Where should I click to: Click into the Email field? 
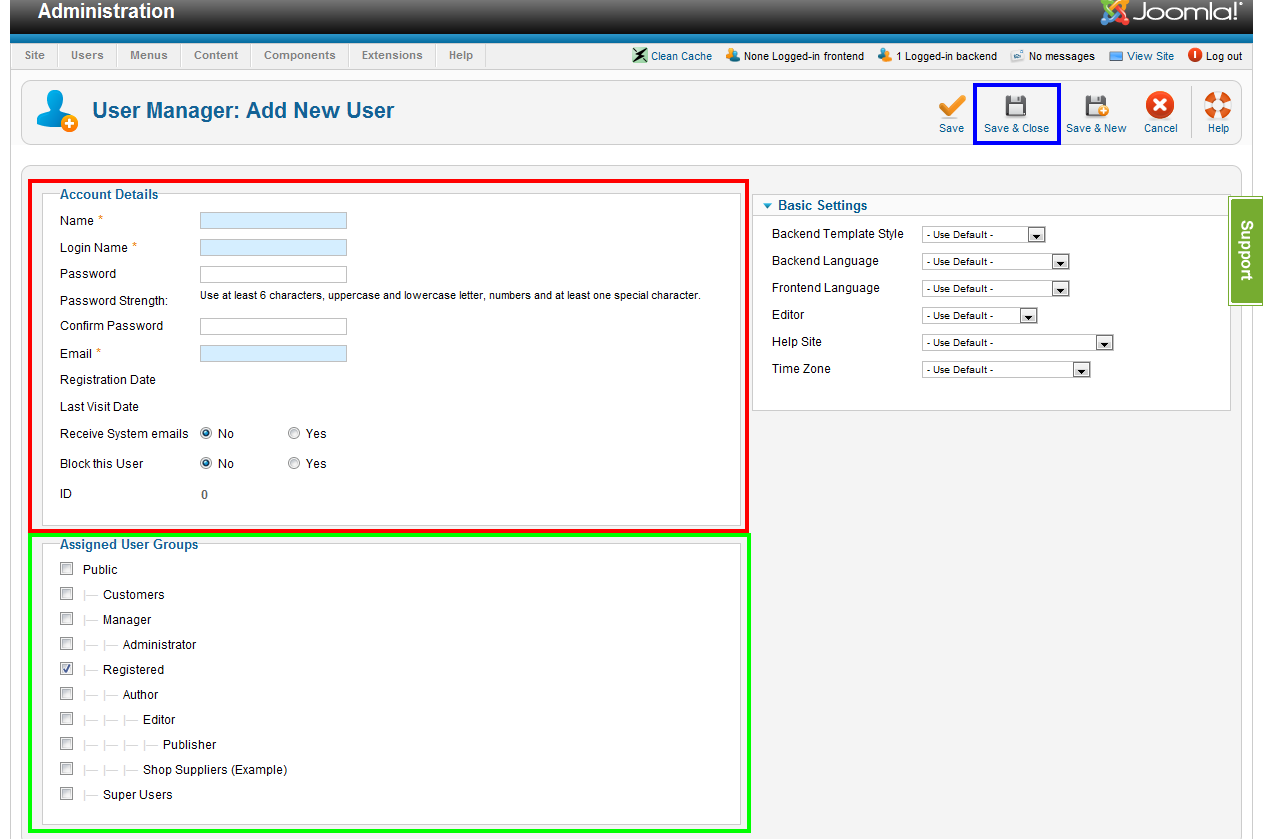click(x=273, y=354)
